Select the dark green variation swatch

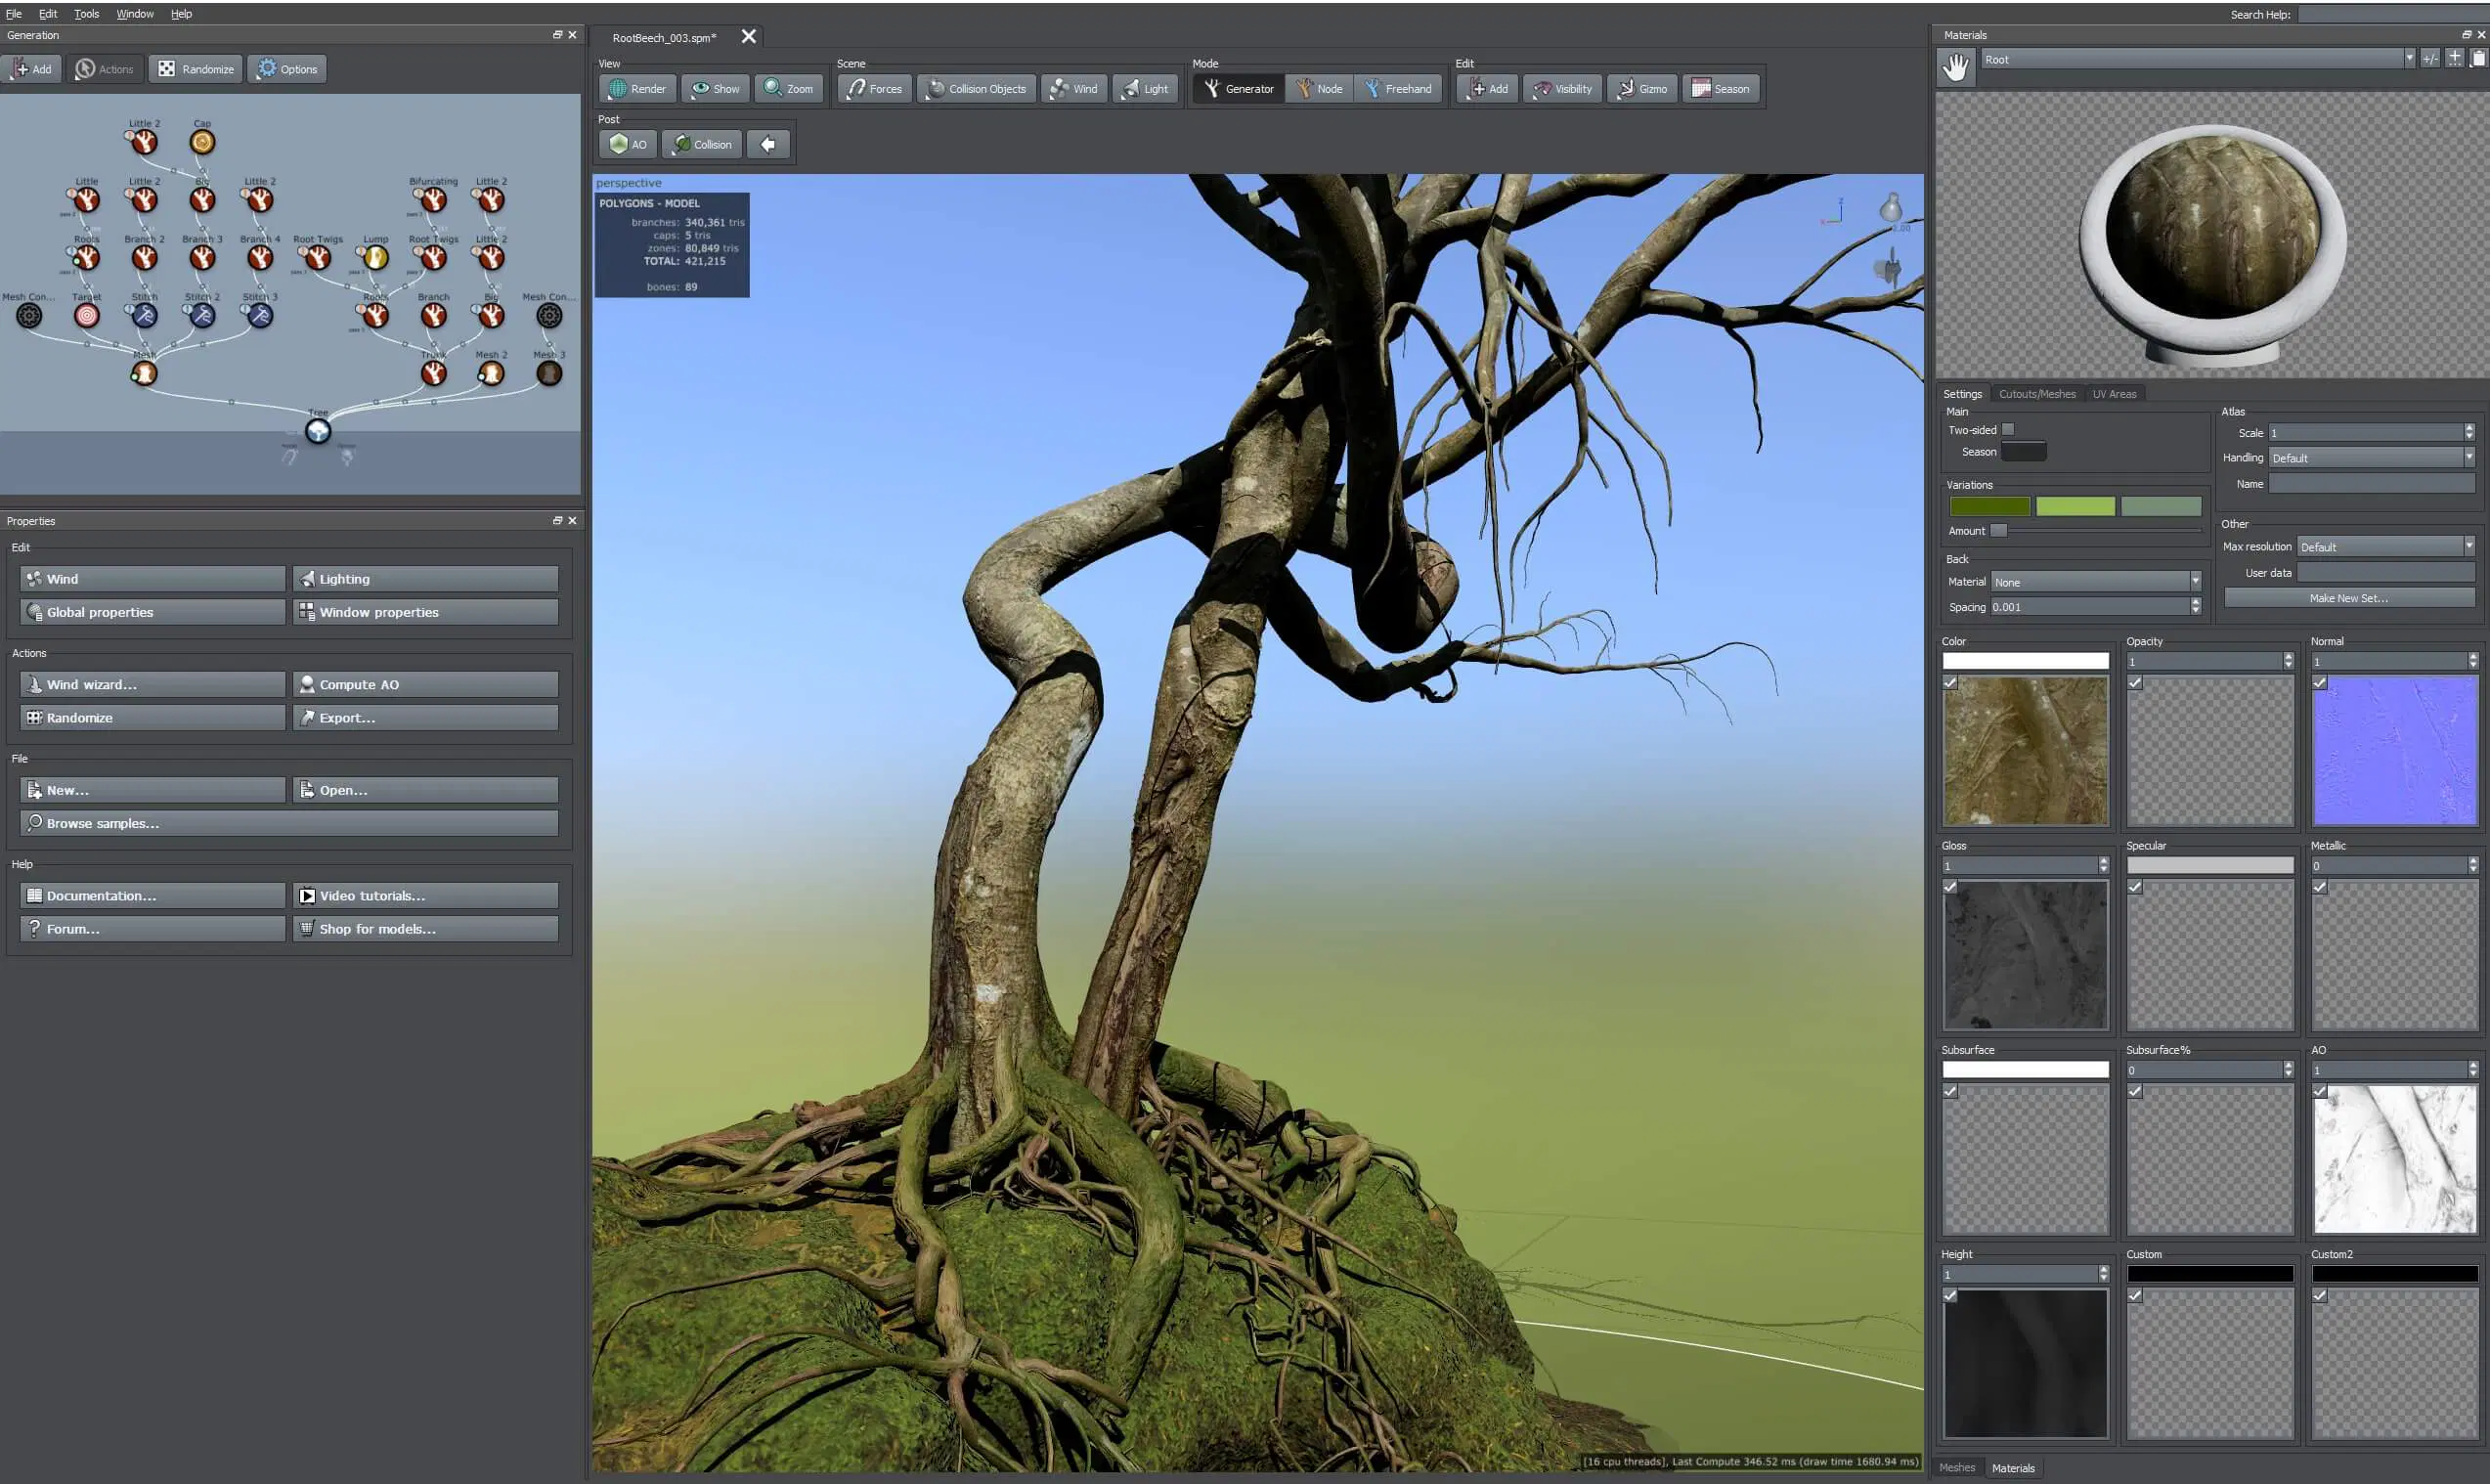pyautogui.click(x=1989, y=505)
